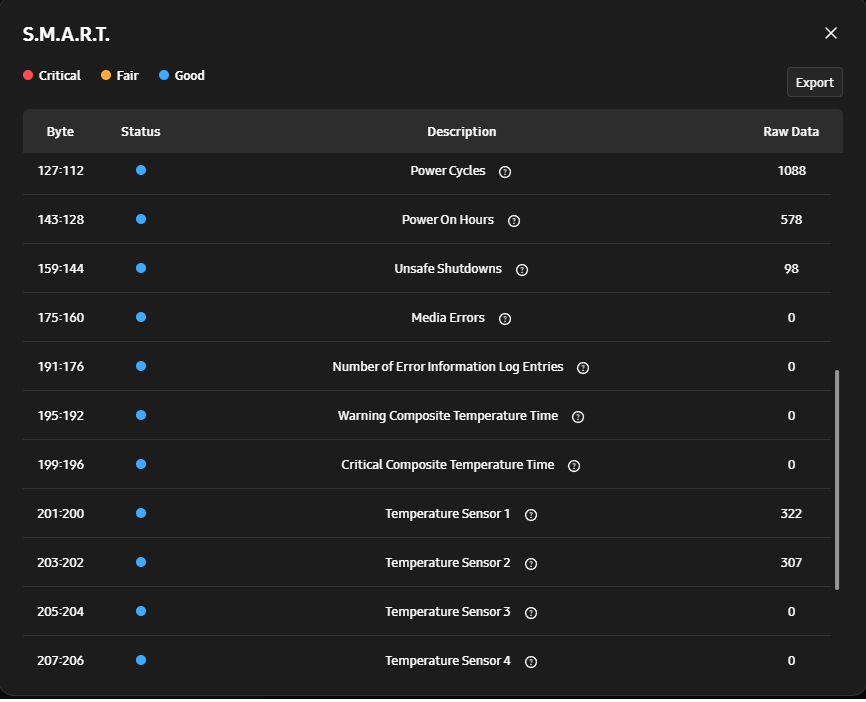Click the Export button
The height and width of the screenshot is (702, 866).
pos(815,82)
